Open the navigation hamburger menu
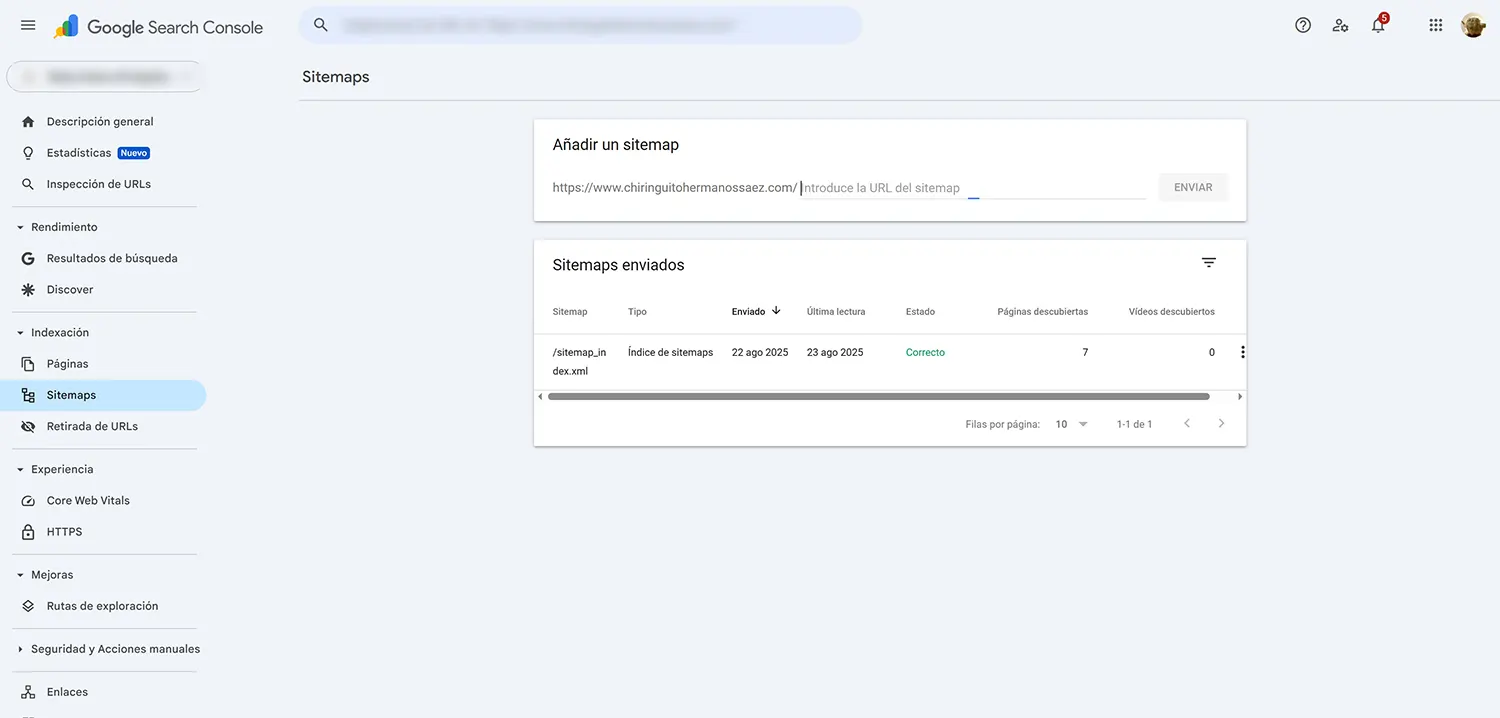Screen dimensions: 1500x718 pyautogui.click(x=27, y=25)
